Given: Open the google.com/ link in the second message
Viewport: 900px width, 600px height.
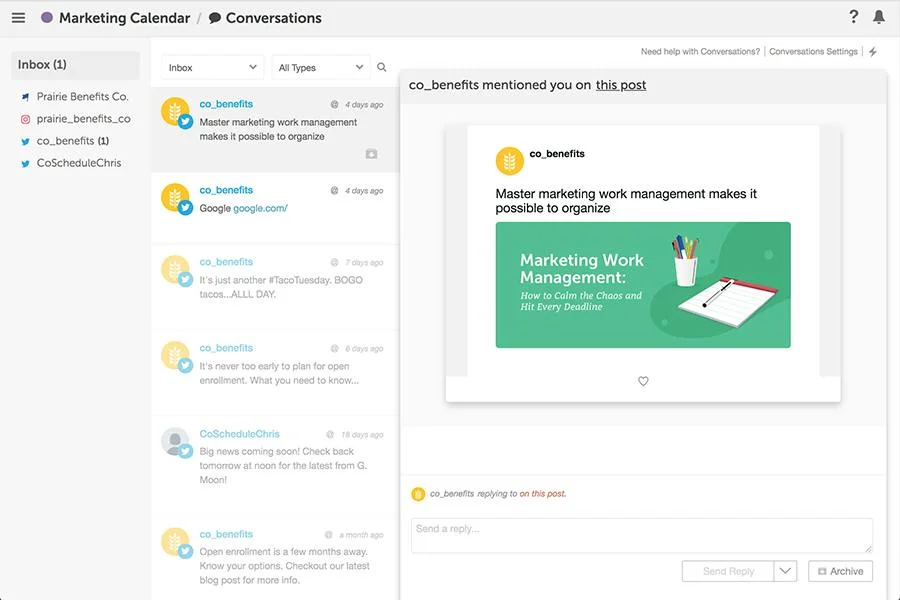Looking at the screenshot, I should click(260, 208).
